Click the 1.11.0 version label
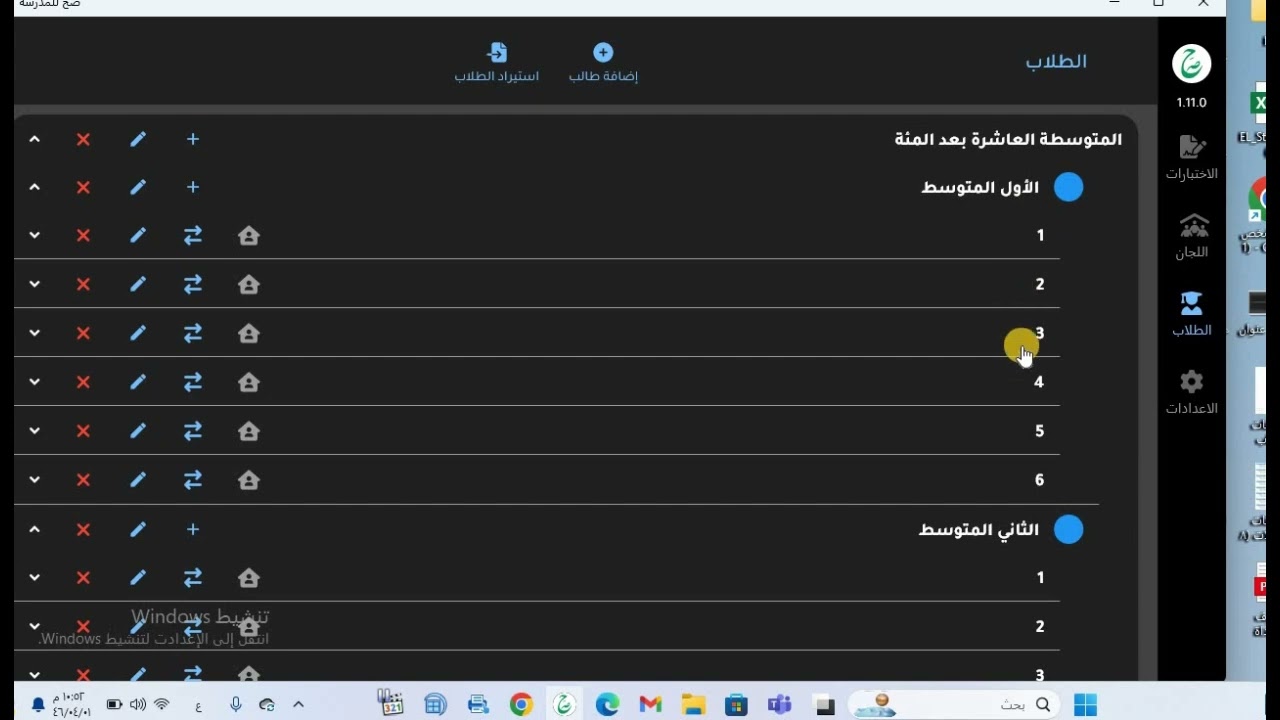Viewport: 1280px width, 720px height. point(1191,102)
